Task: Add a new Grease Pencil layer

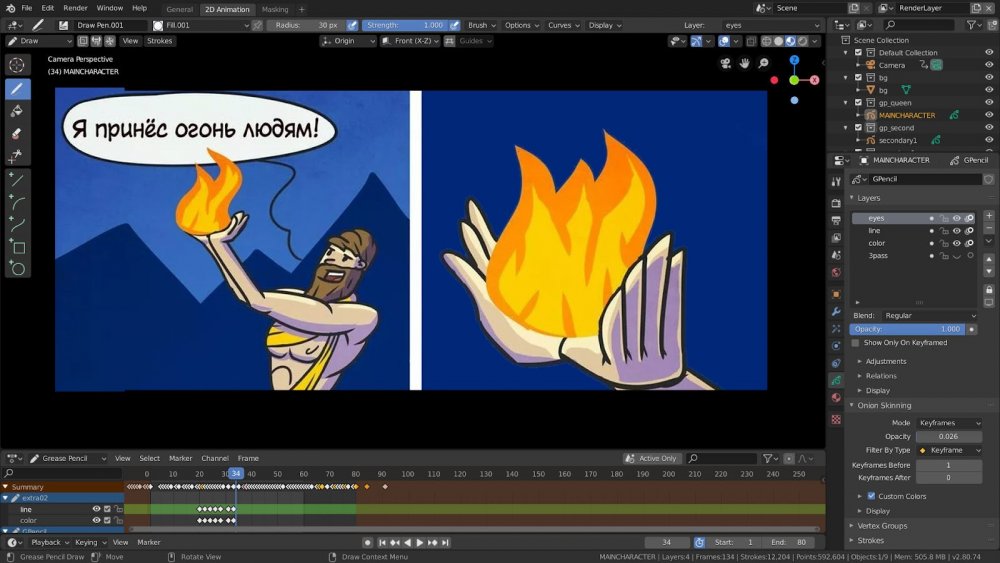Action: [x=988, y=218]
